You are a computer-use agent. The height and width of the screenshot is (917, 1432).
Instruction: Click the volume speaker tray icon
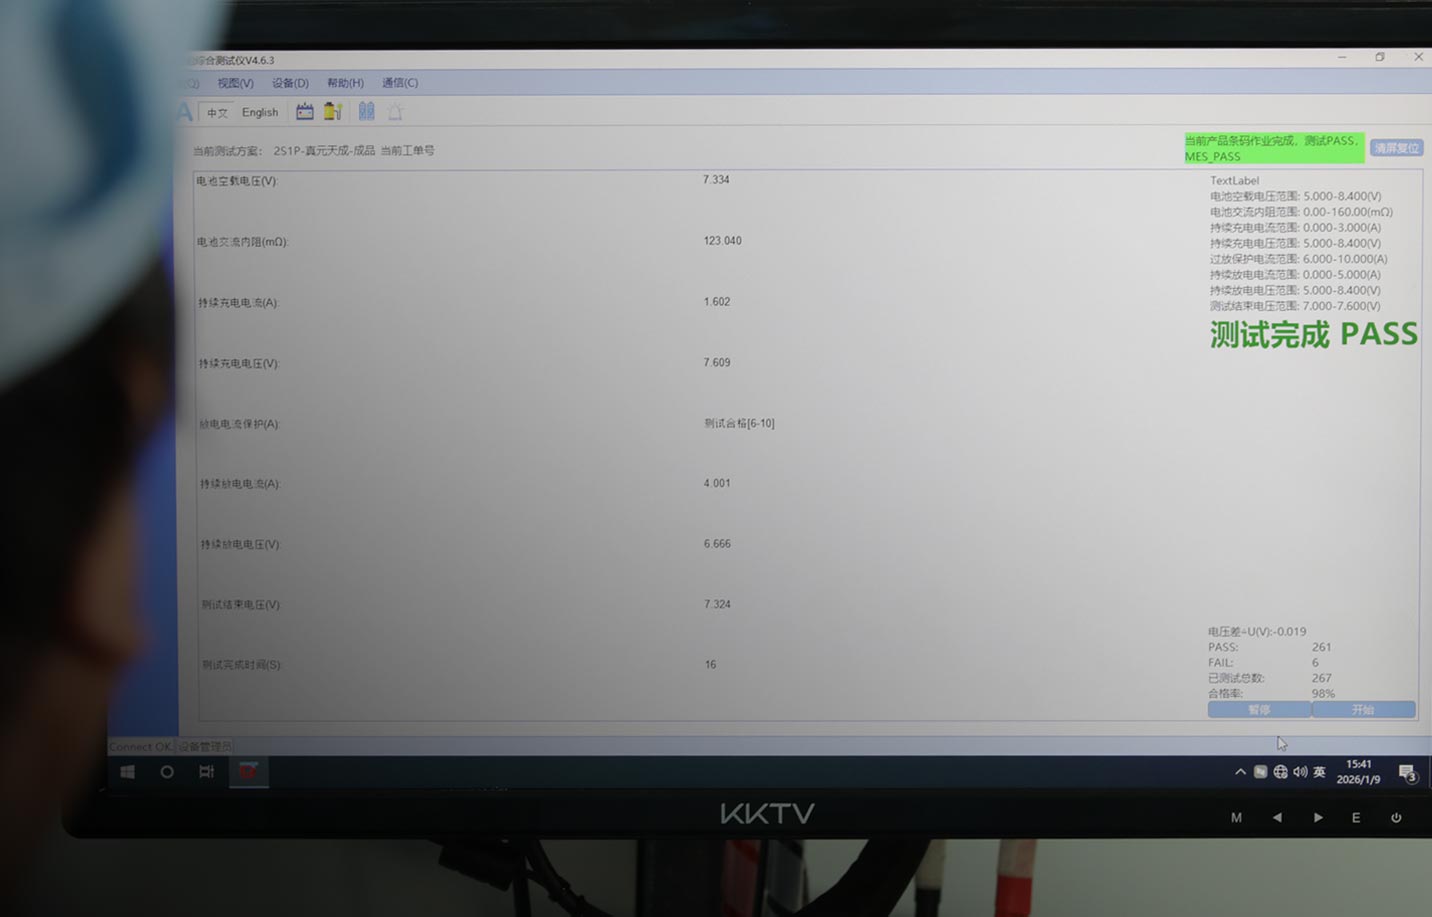pyautogui.click(x=1300, y=772)
